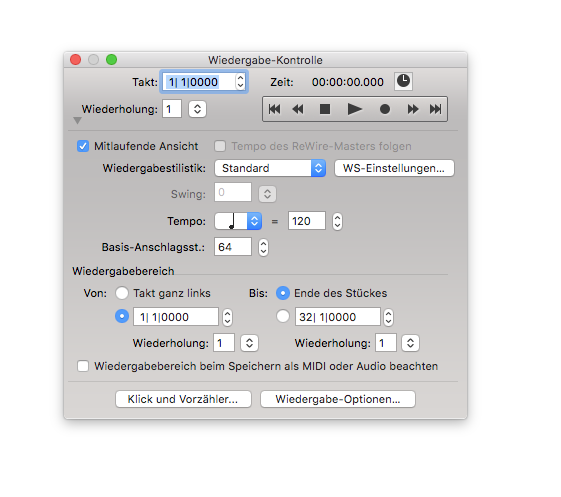Open the Wiedergabestilistik Standard dropdown

(270, 168)
